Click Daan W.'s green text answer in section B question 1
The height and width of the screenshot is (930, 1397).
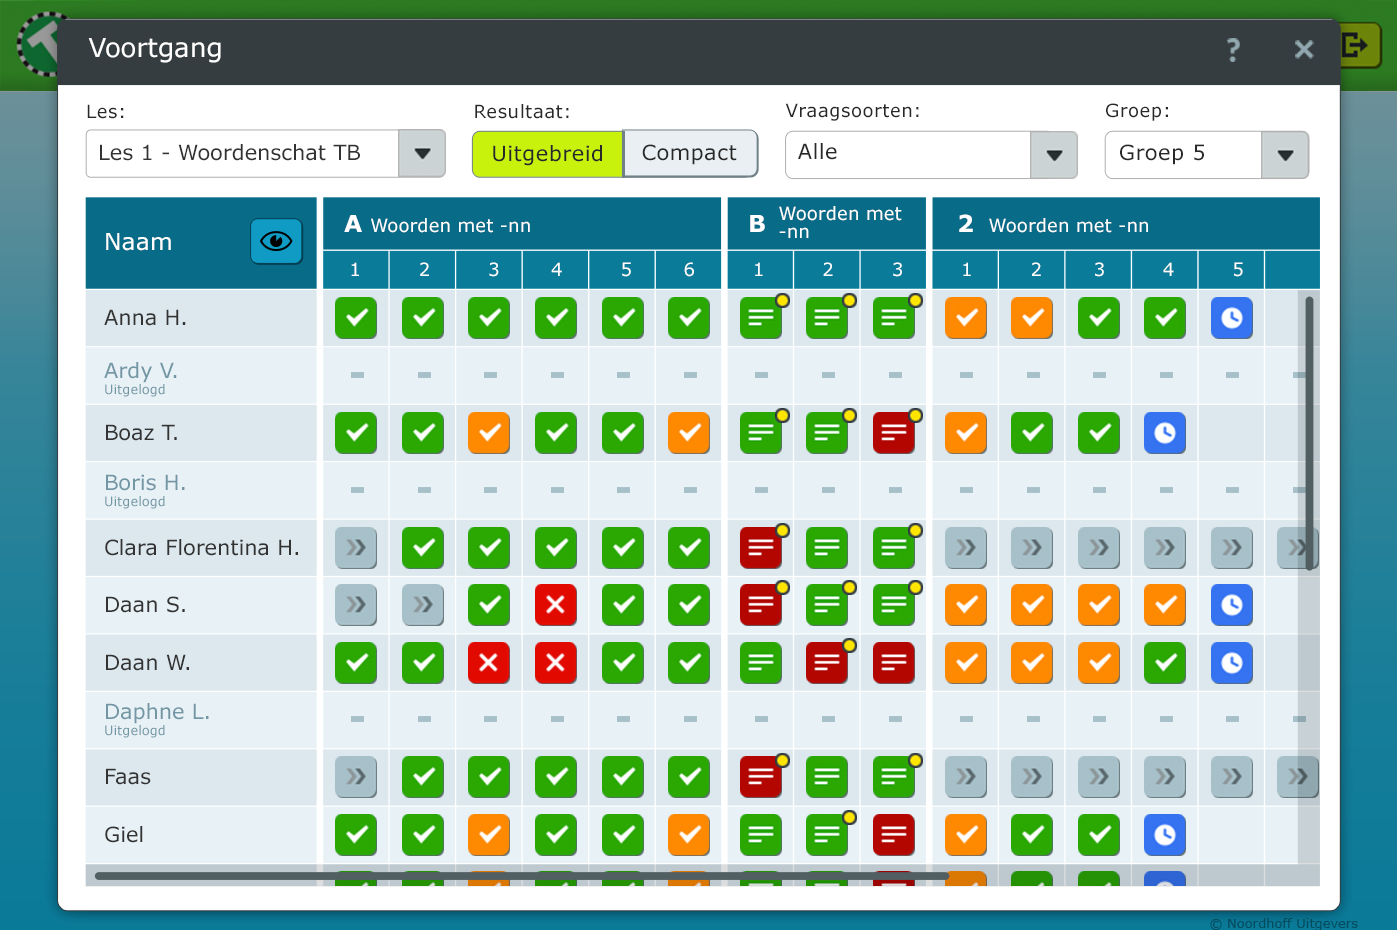point(761,663)
